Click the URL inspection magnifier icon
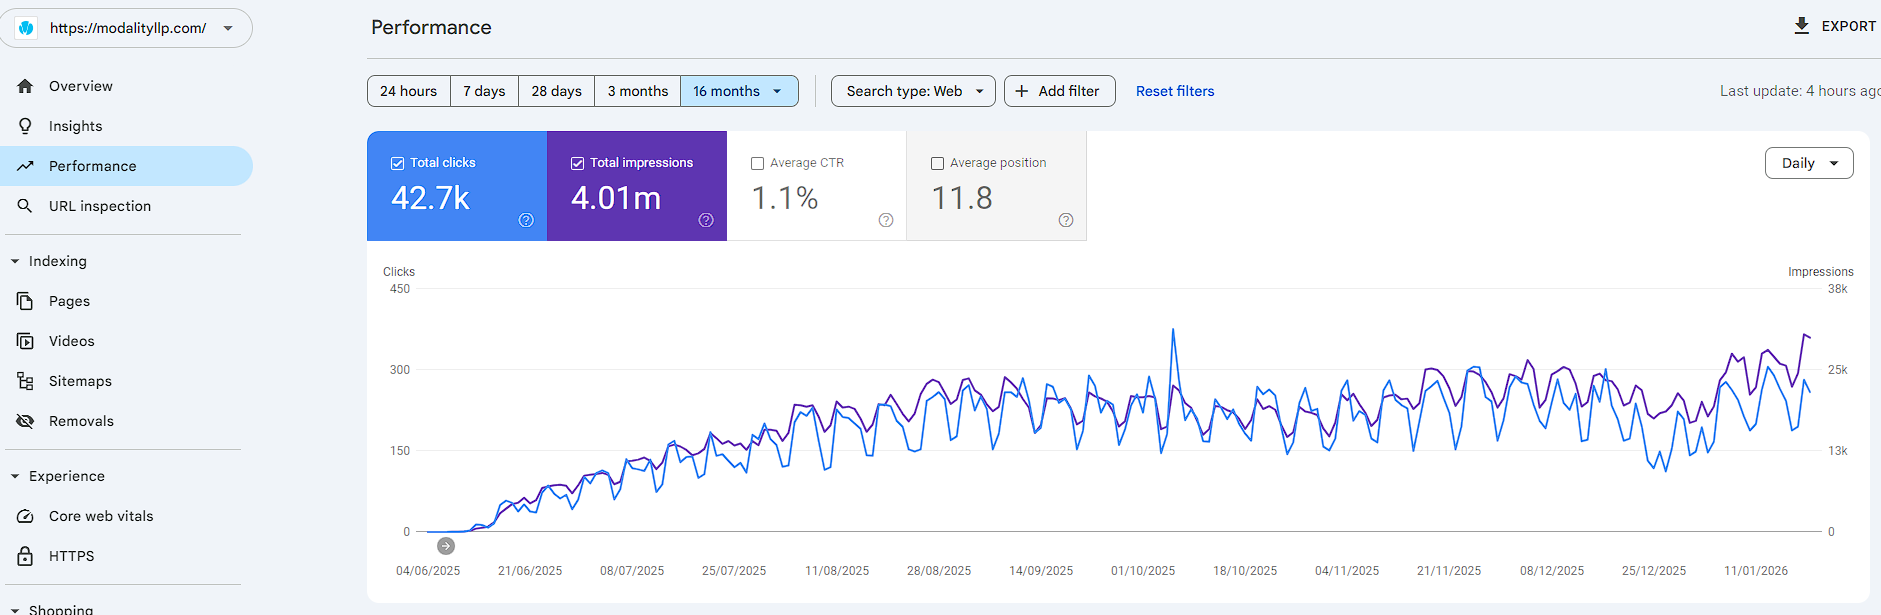 (x=25, y=206)
